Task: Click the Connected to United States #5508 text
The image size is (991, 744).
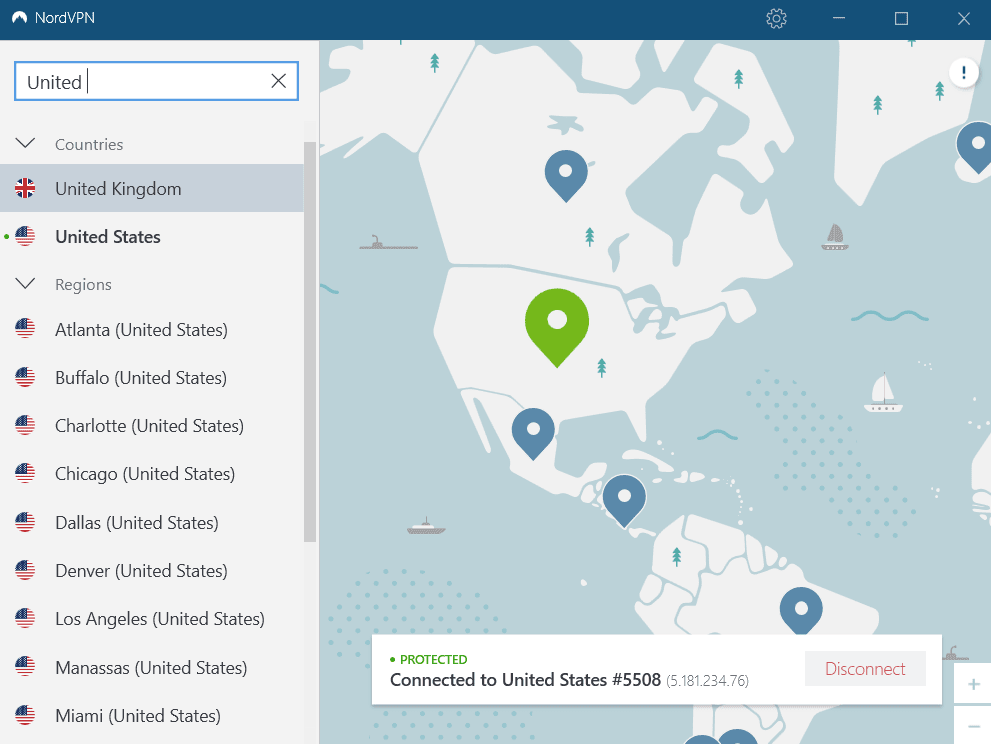Action: click(x=525, y=680)
